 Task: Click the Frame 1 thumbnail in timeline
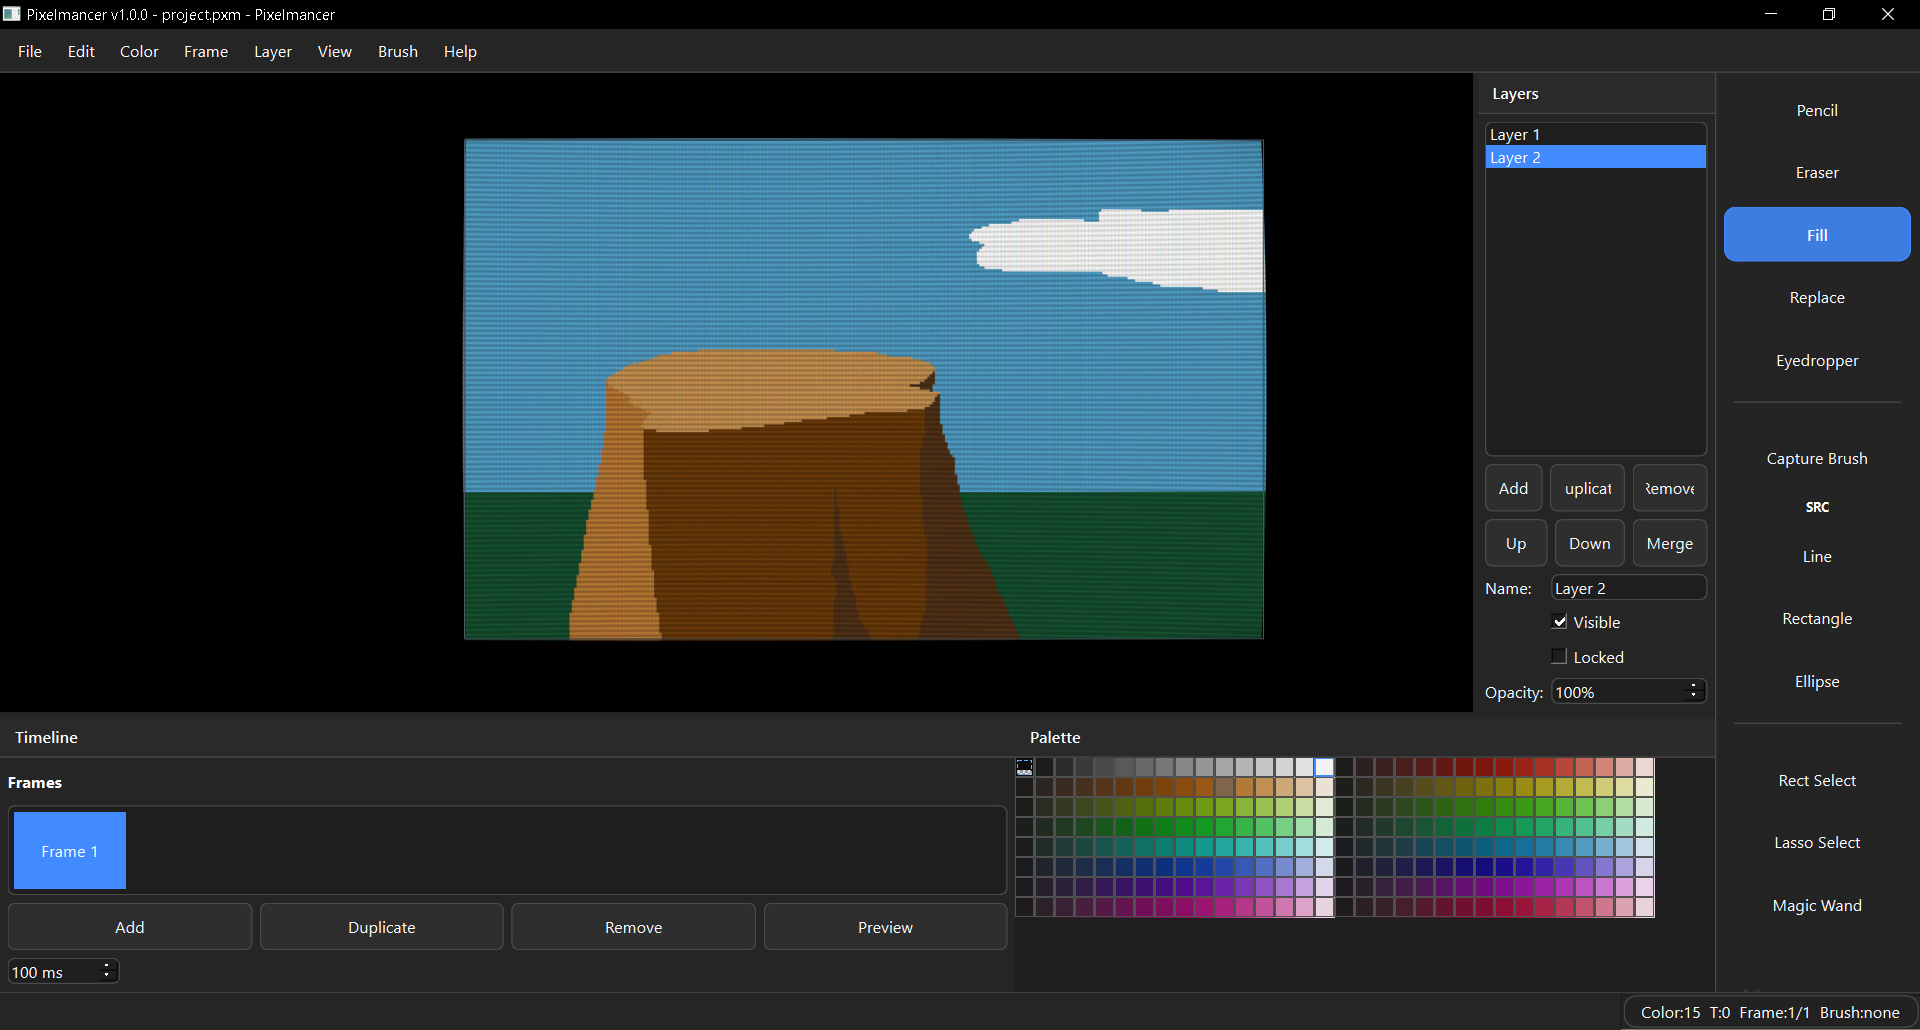70,851
